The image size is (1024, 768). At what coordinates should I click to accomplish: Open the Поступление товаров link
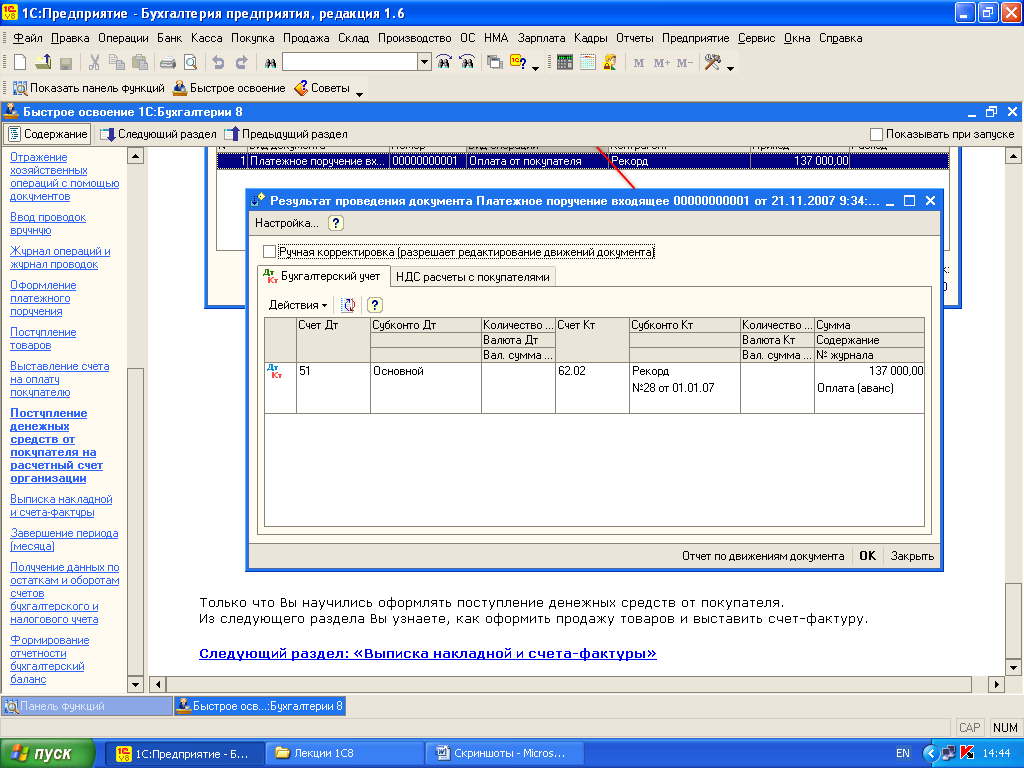tap(43, 338)
